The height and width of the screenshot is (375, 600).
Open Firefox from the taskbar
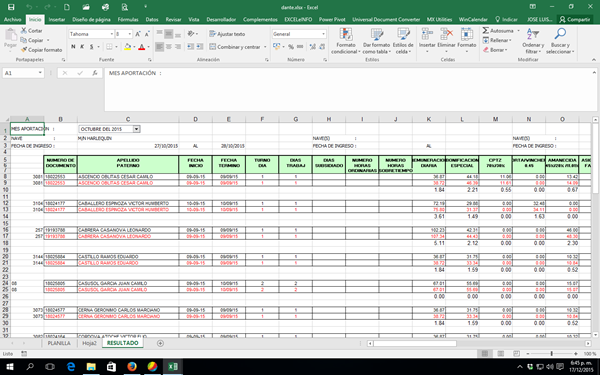132,367
